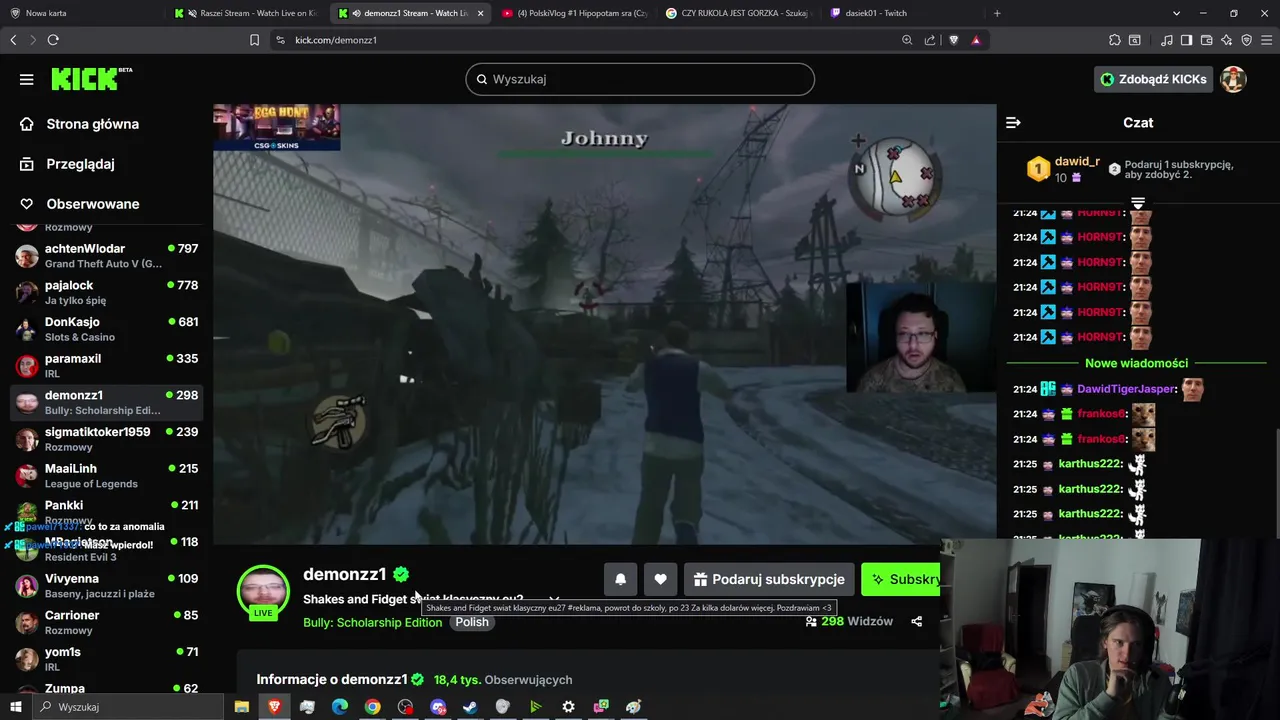Click the Zdobądź KICKs button

click(x=1153, y=79)
